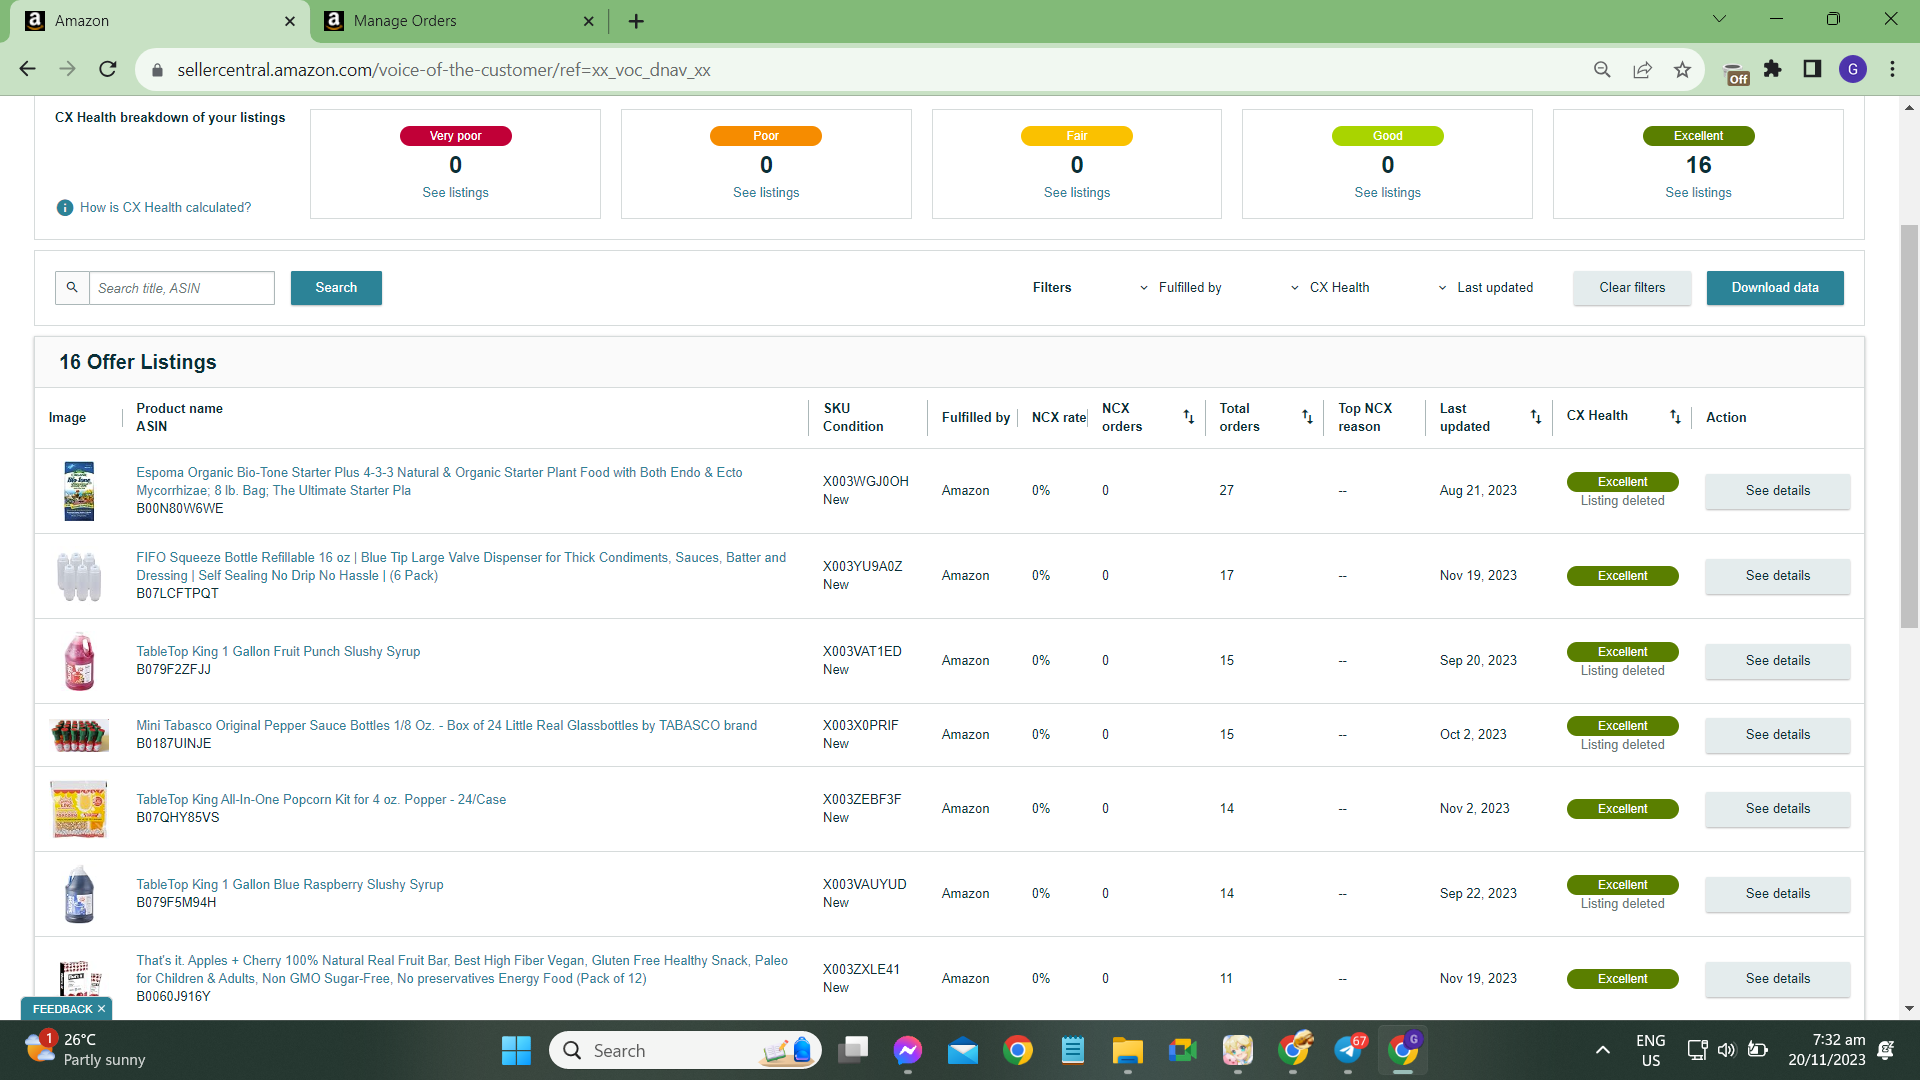
Task: Open See listings under Very poor
Action: (455, 193)
